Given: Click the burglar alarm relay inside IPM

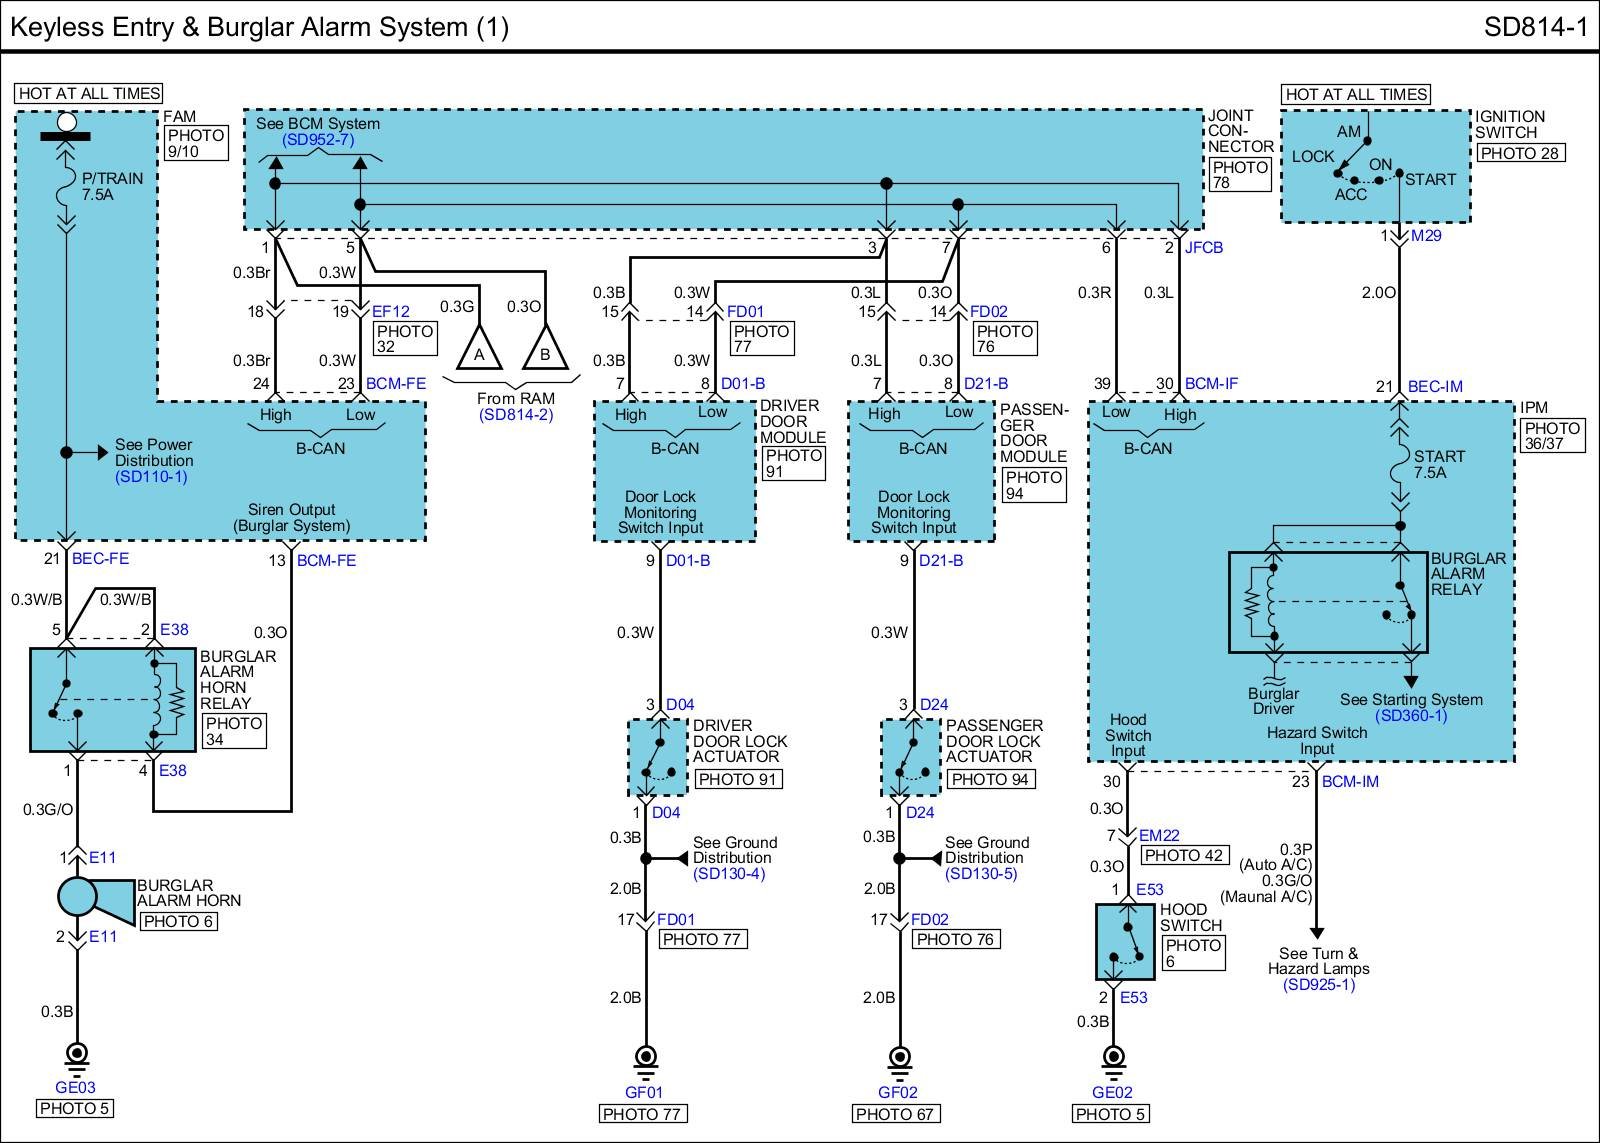Looking at the screenshot, I should (1327, 602).
